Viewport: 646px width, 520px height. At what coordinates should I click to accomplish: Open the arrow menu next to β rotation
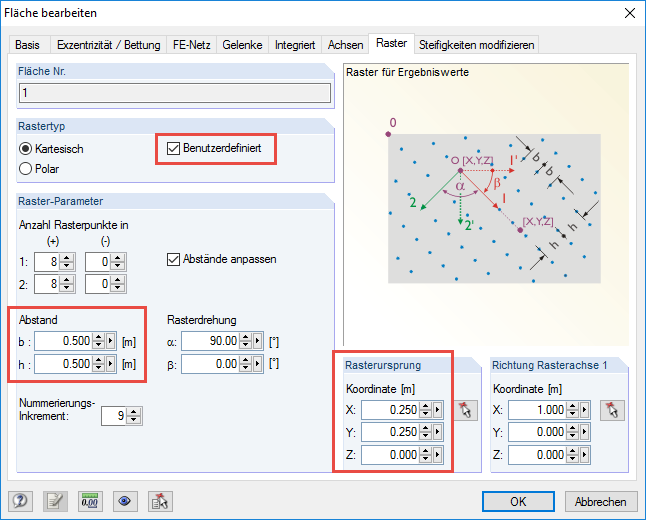[257, 364]
